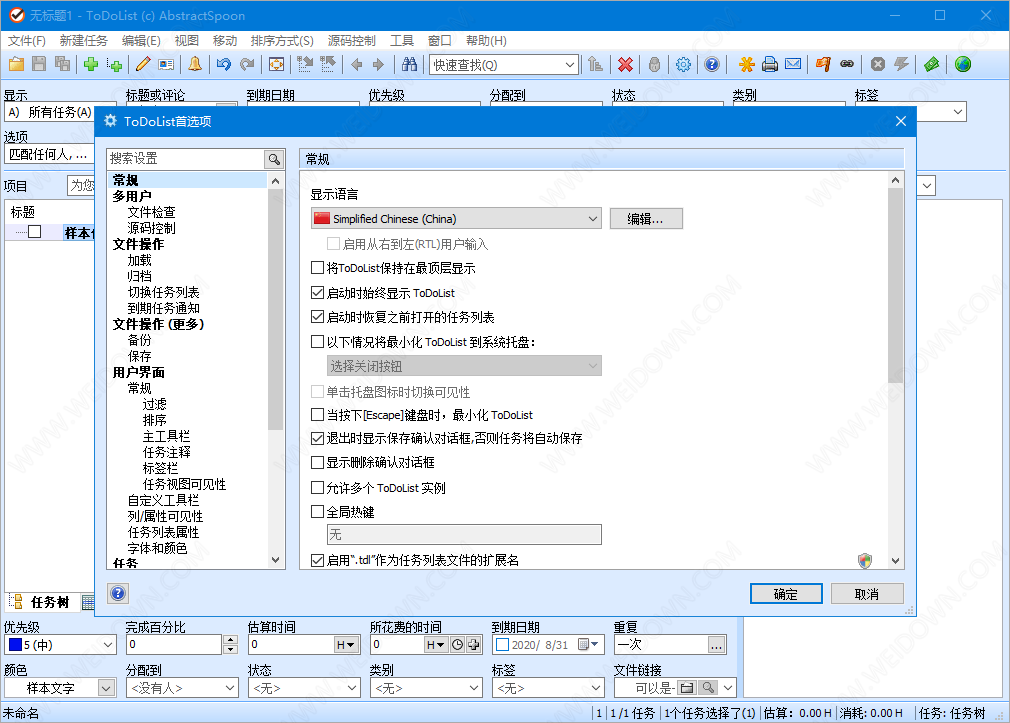Click the gray redo arrow icon
This screenshot has width=1010, height=723.
click(x=247, y=64)
